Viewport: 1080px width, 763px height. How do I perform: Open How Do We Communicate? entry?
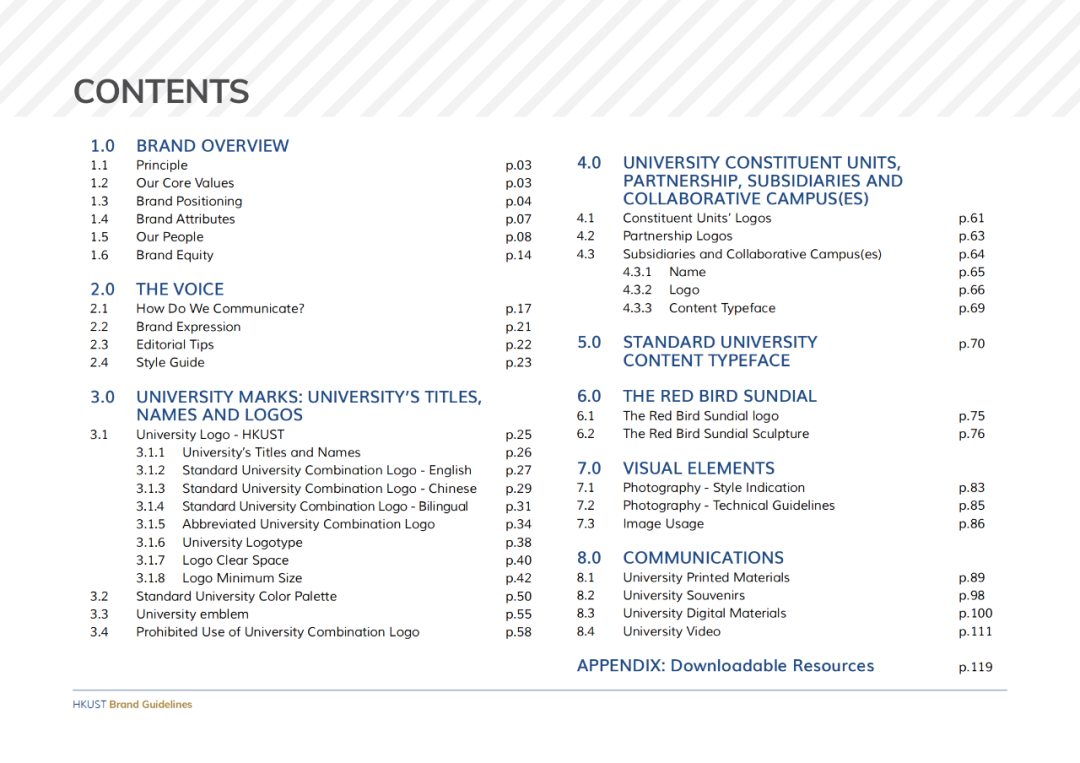(220, 309)
